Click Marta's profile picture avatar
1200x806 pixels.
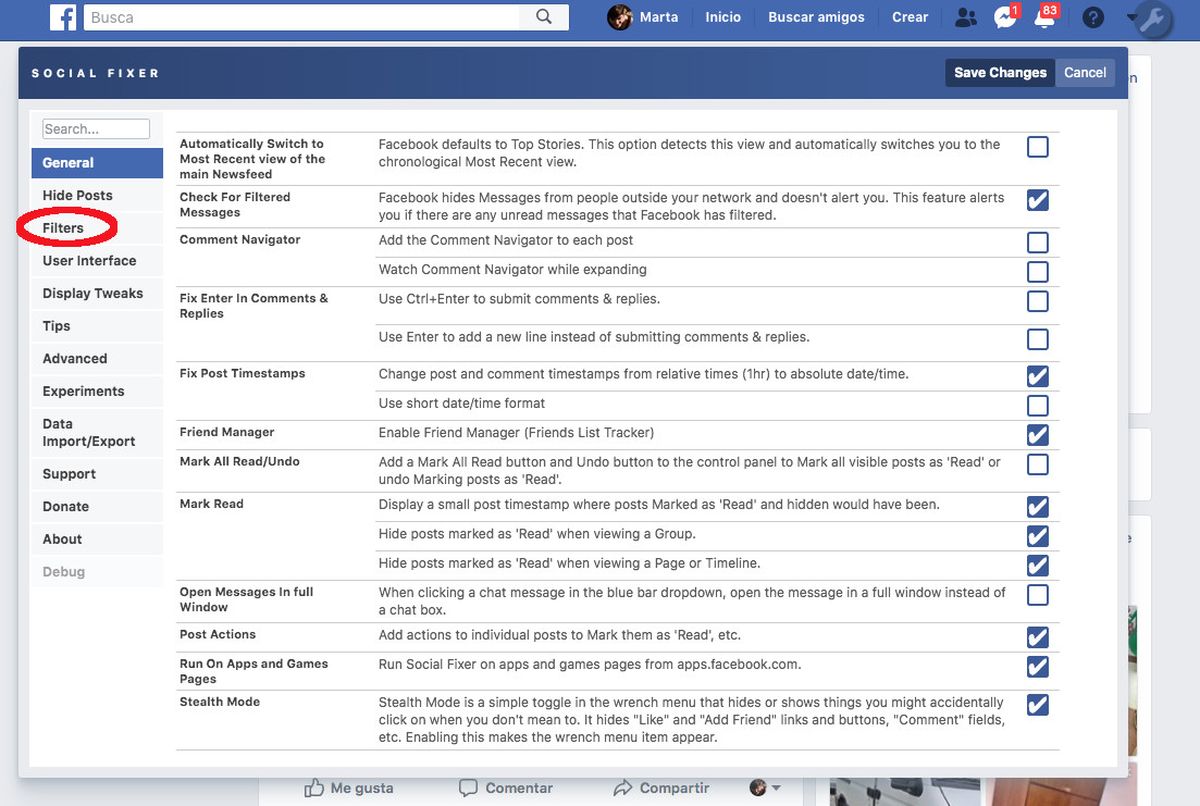pos(620,17)
